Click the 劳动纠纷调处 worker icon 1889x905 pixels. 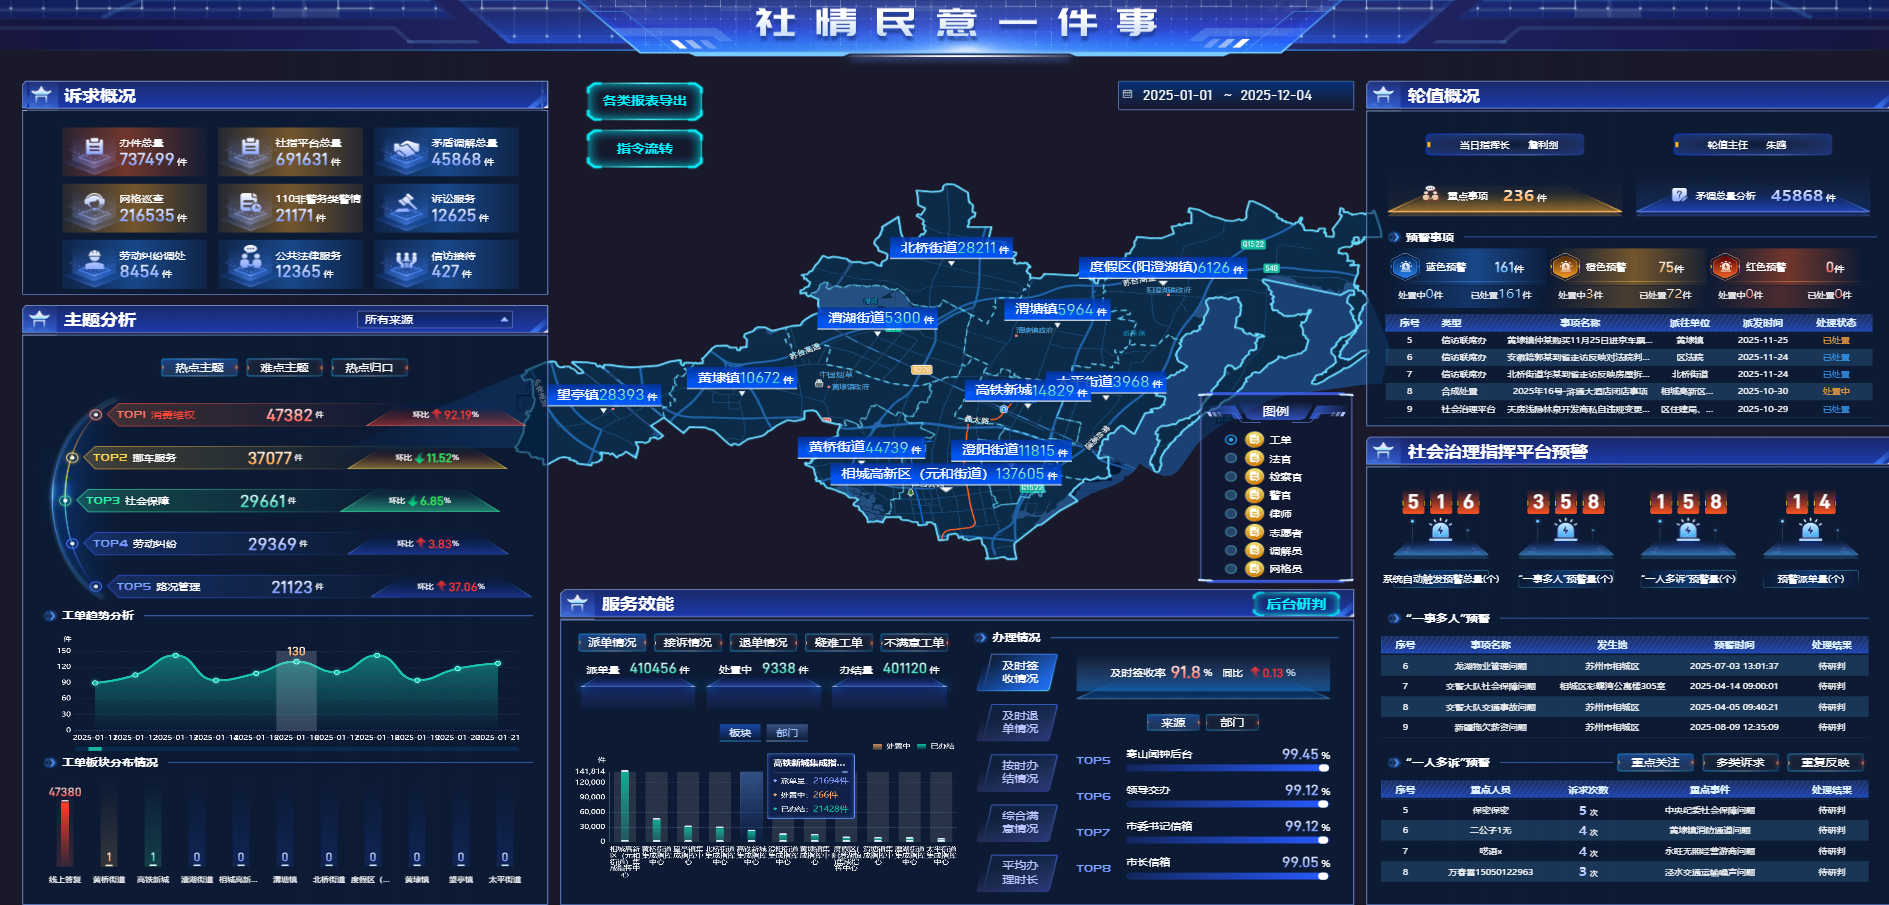point(94,263)
